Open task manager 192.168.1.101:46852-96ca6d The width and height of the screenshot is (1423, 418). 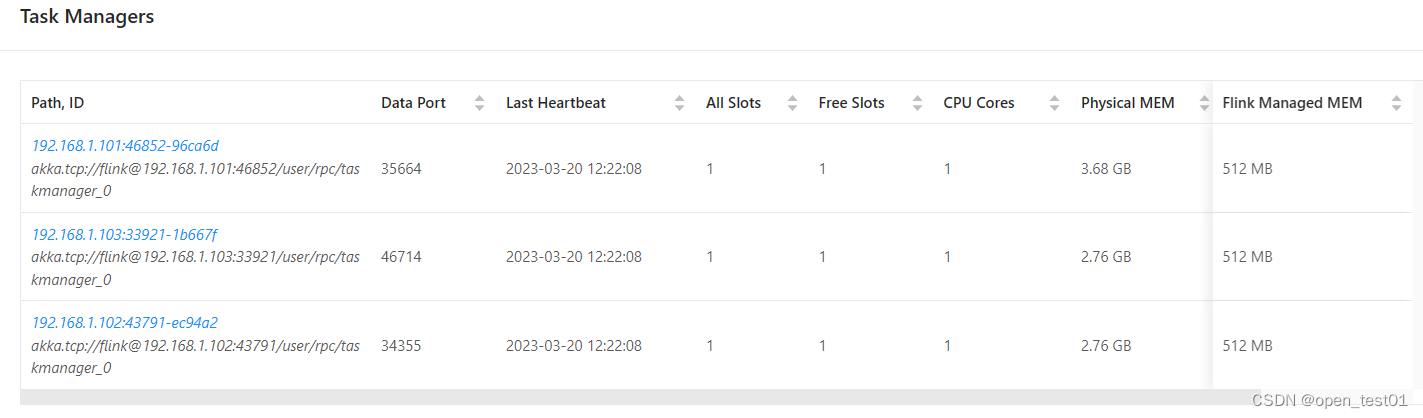click(x=125, y=146)
